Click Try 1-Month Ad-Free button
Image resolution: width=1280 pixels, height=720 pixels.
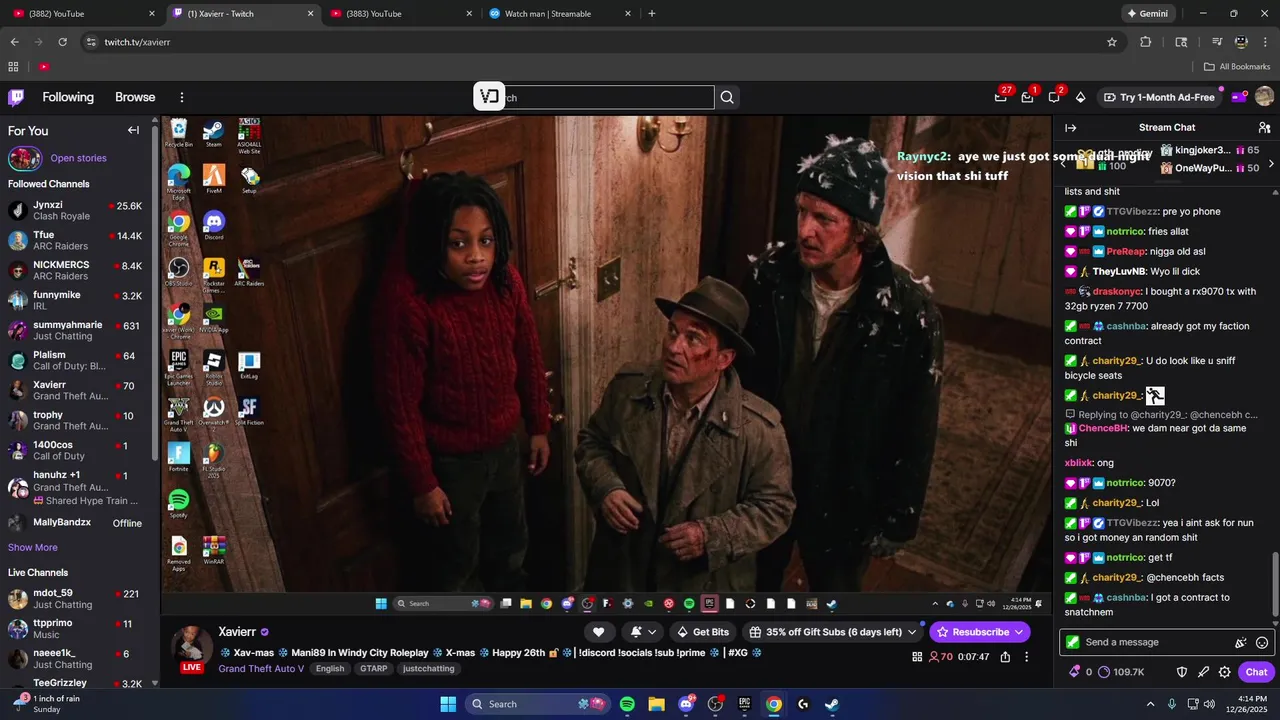pos(1159,97)
